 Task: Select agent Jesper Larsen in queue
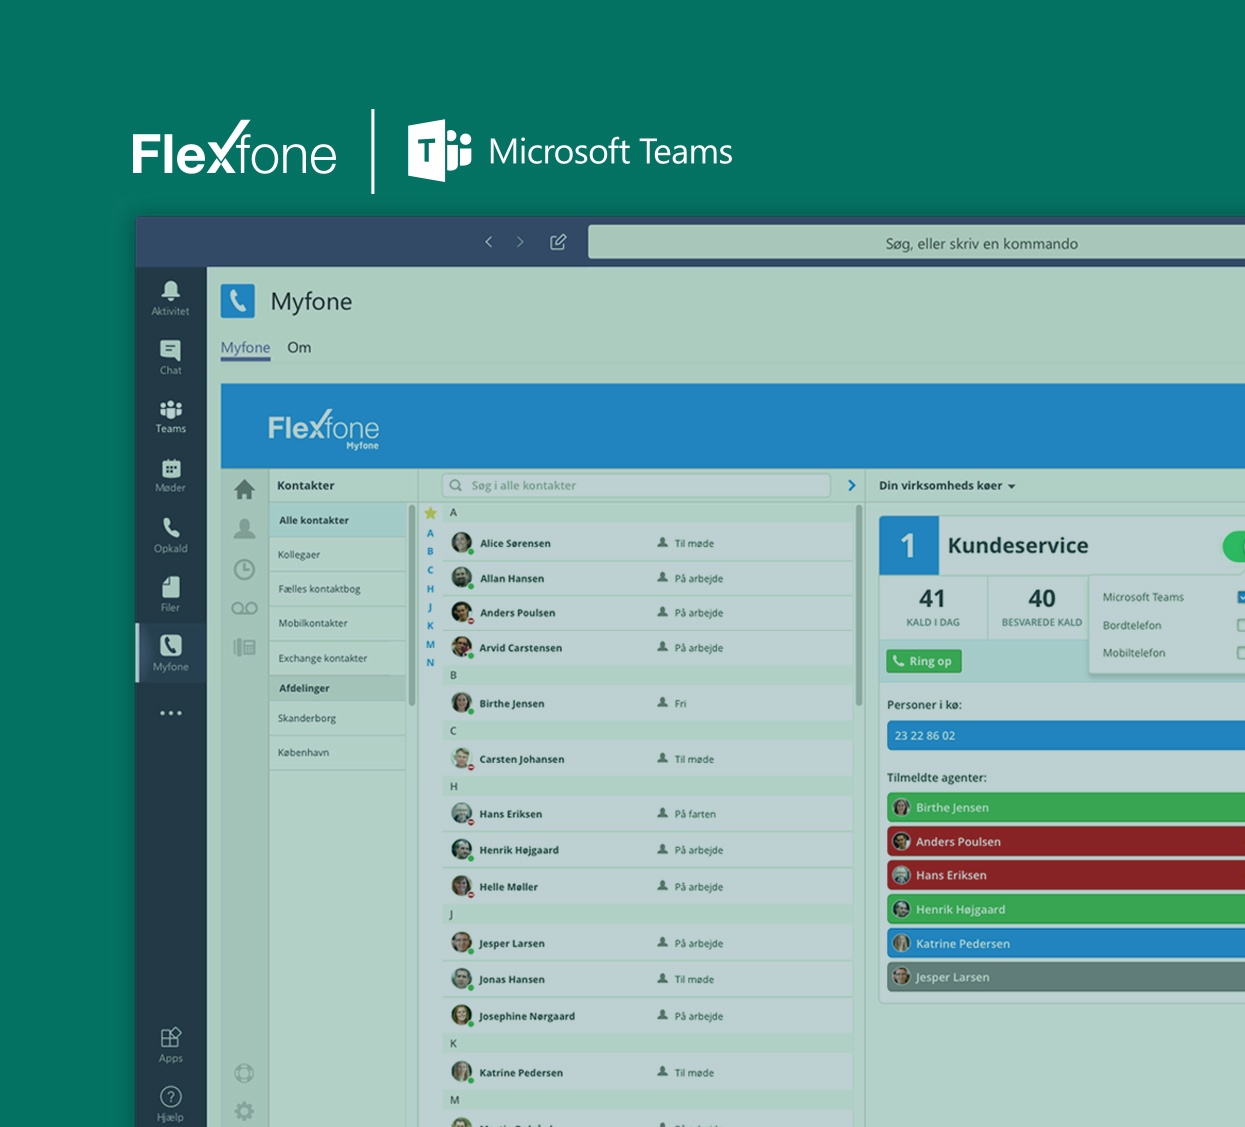(x=1066, y=977)
